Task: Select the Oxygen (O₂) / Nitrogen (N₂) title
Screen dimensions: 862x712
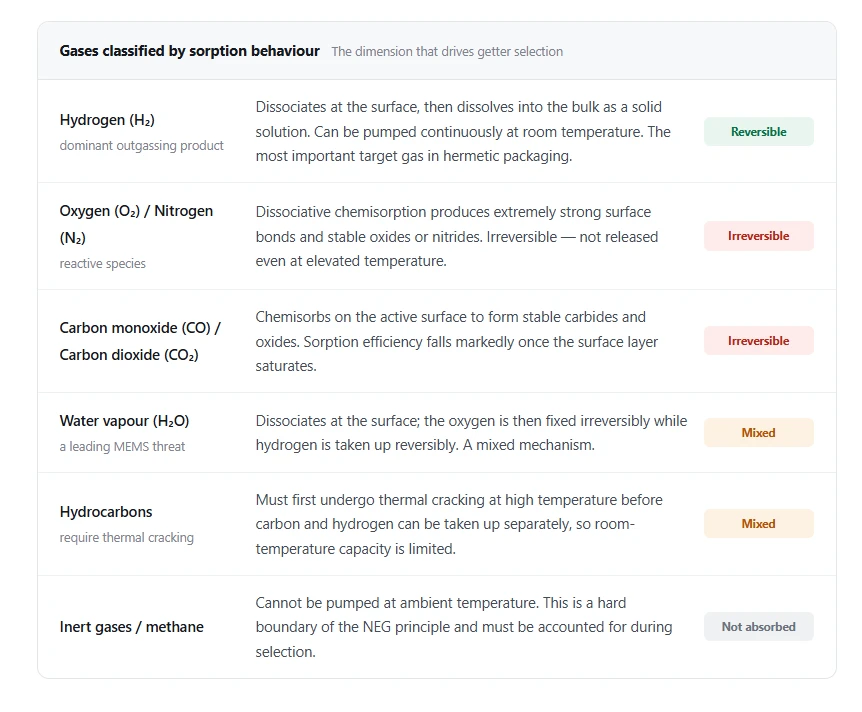Action: (136, 224)
